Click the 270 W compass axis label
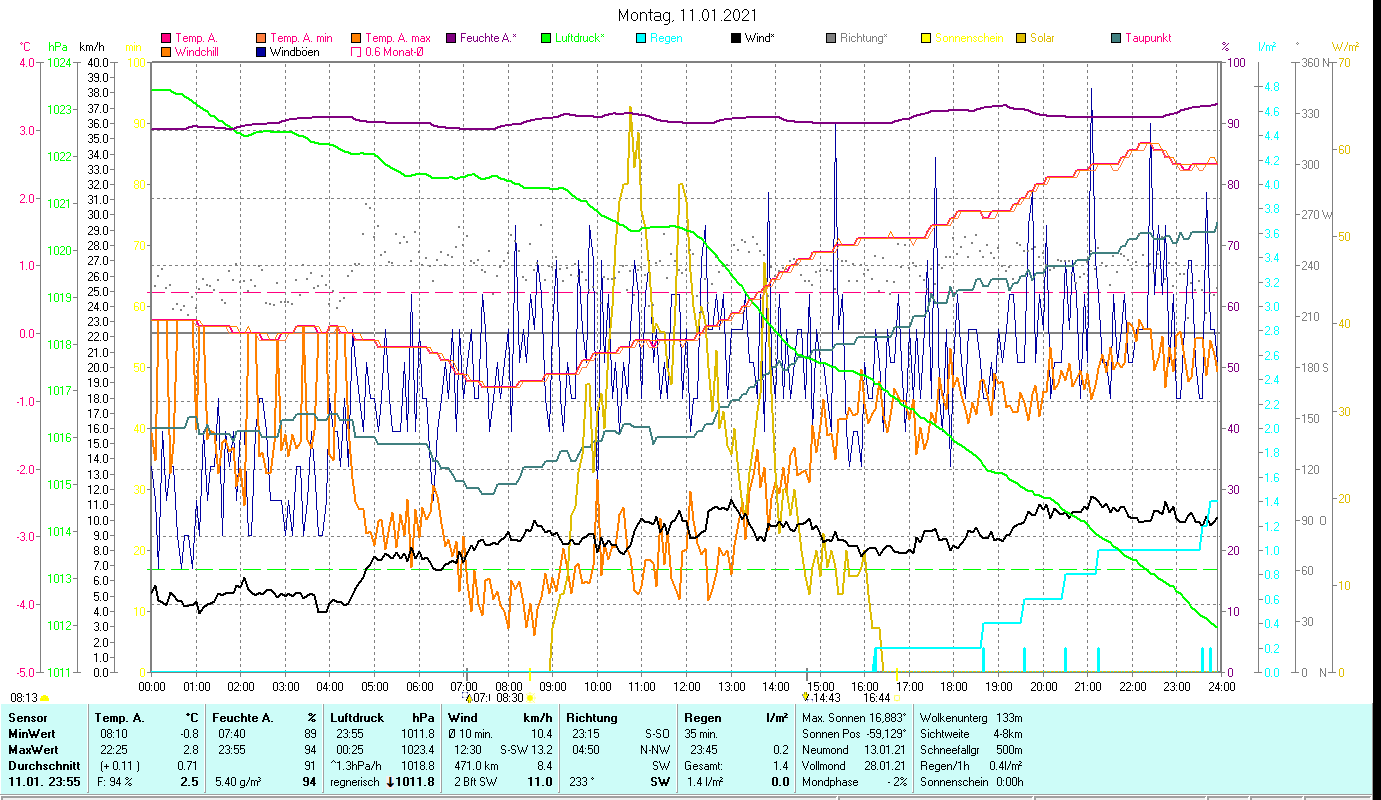 point(1316,215)
